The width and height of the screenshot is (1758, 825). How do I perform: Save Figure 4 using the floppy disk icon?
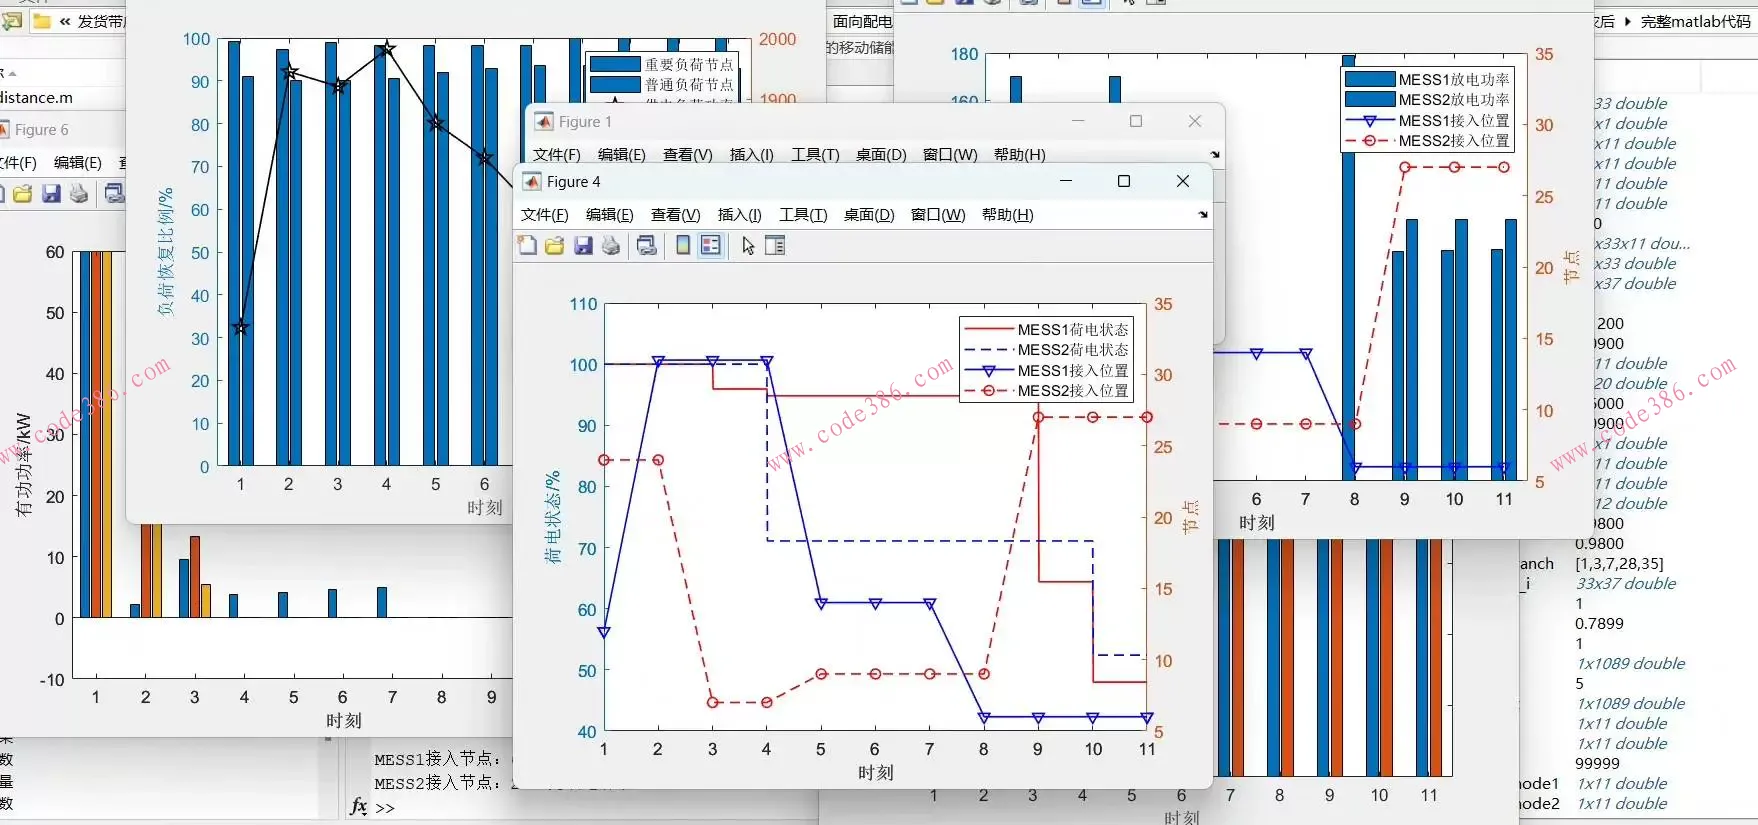(583, 246)
